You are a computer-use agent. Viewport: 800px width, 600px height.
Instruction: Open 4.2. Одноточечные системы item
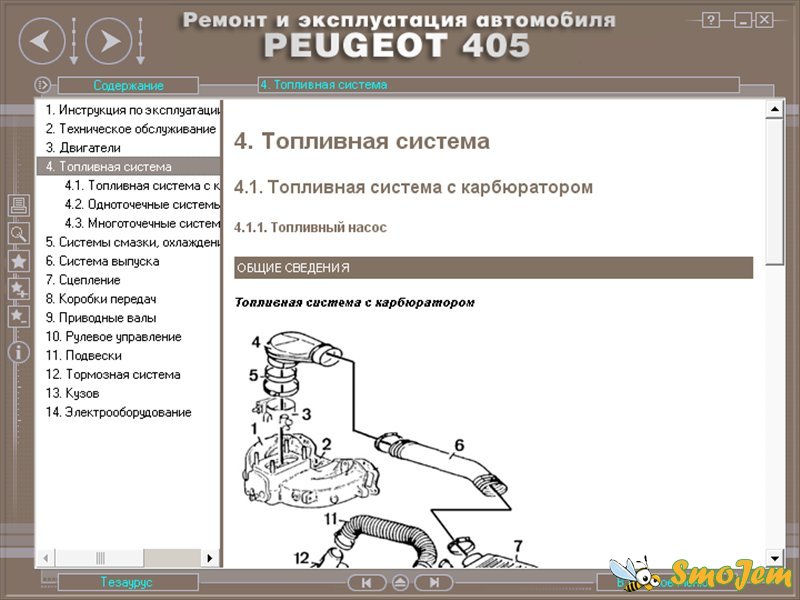(142, 204)
